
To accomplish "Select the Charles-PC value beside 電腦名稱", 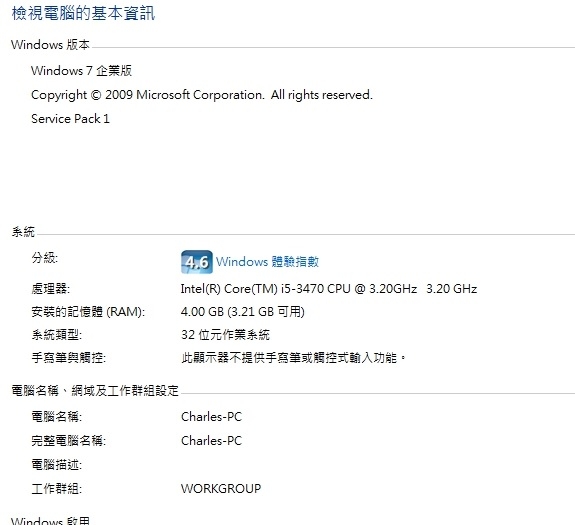I will pyautogui.click(x=212, y=417).
